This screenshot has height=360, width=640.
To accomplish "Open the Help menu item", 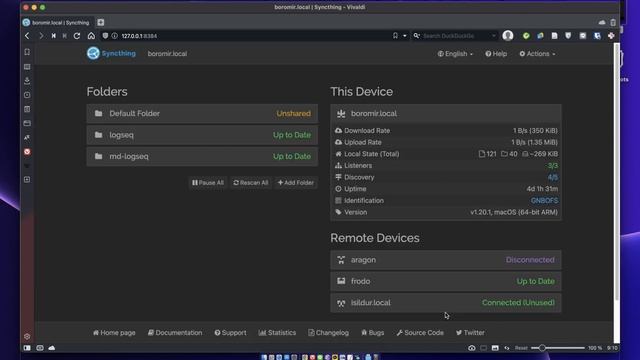I will 496,54.
